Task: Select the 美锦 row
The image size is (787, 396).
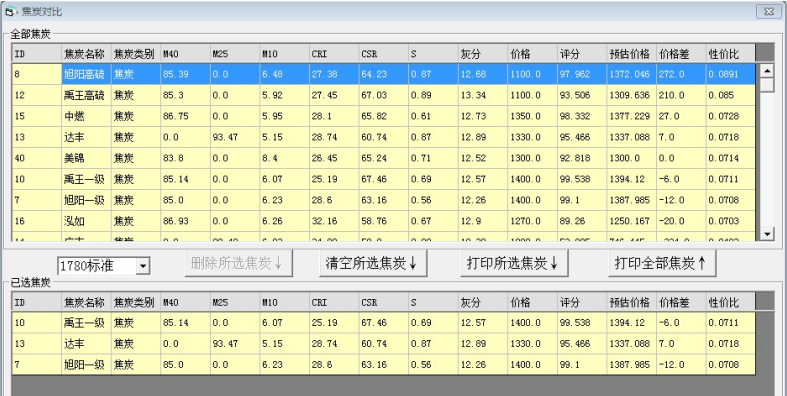Action: pyautogui.click(x=384, y=159)
